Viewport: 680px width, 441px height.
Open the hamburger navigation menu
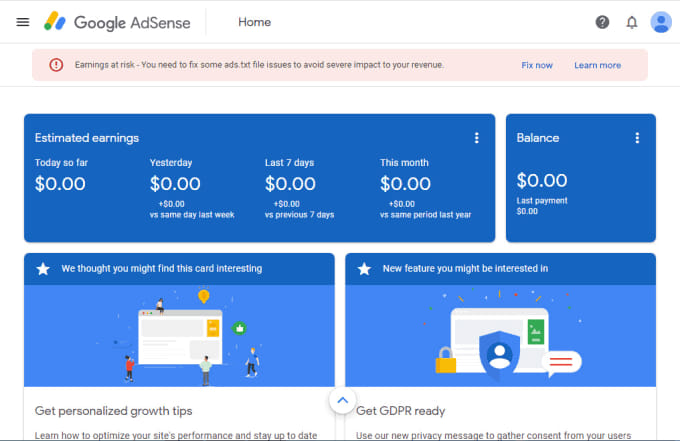coord(23,22)
